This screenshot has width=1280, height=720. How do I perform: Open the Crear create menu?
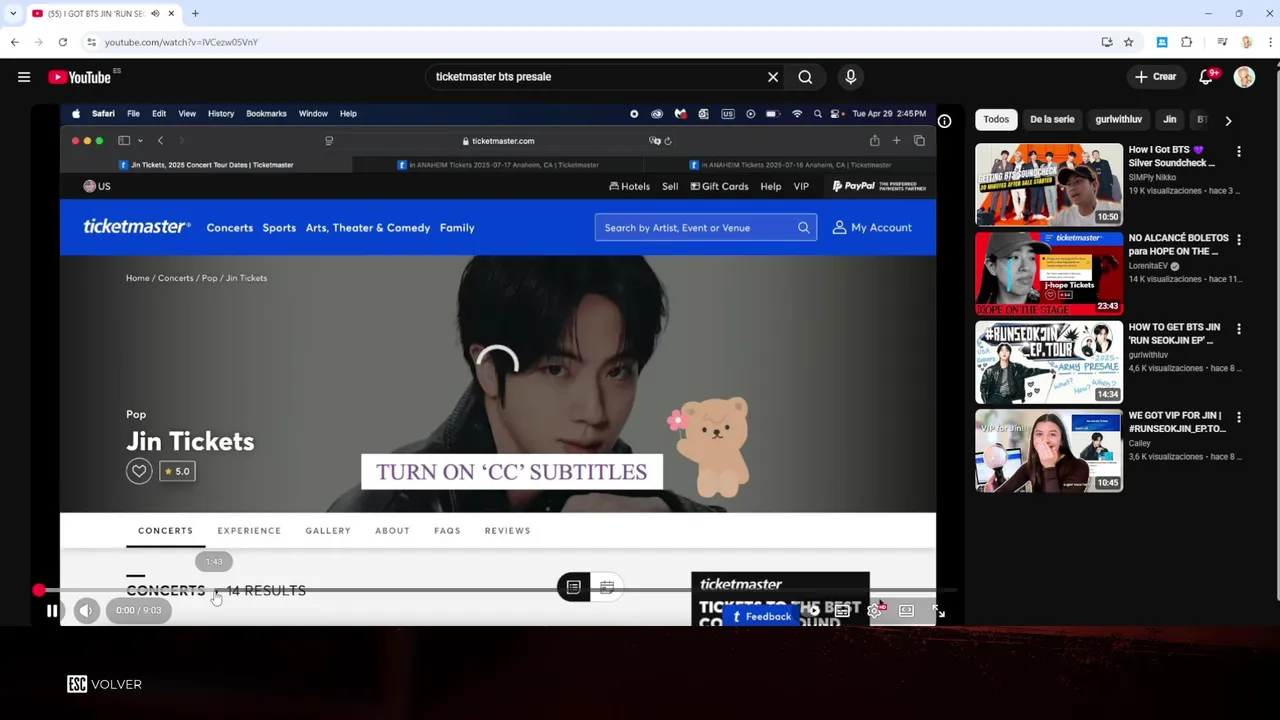(x=1155, y=77)
